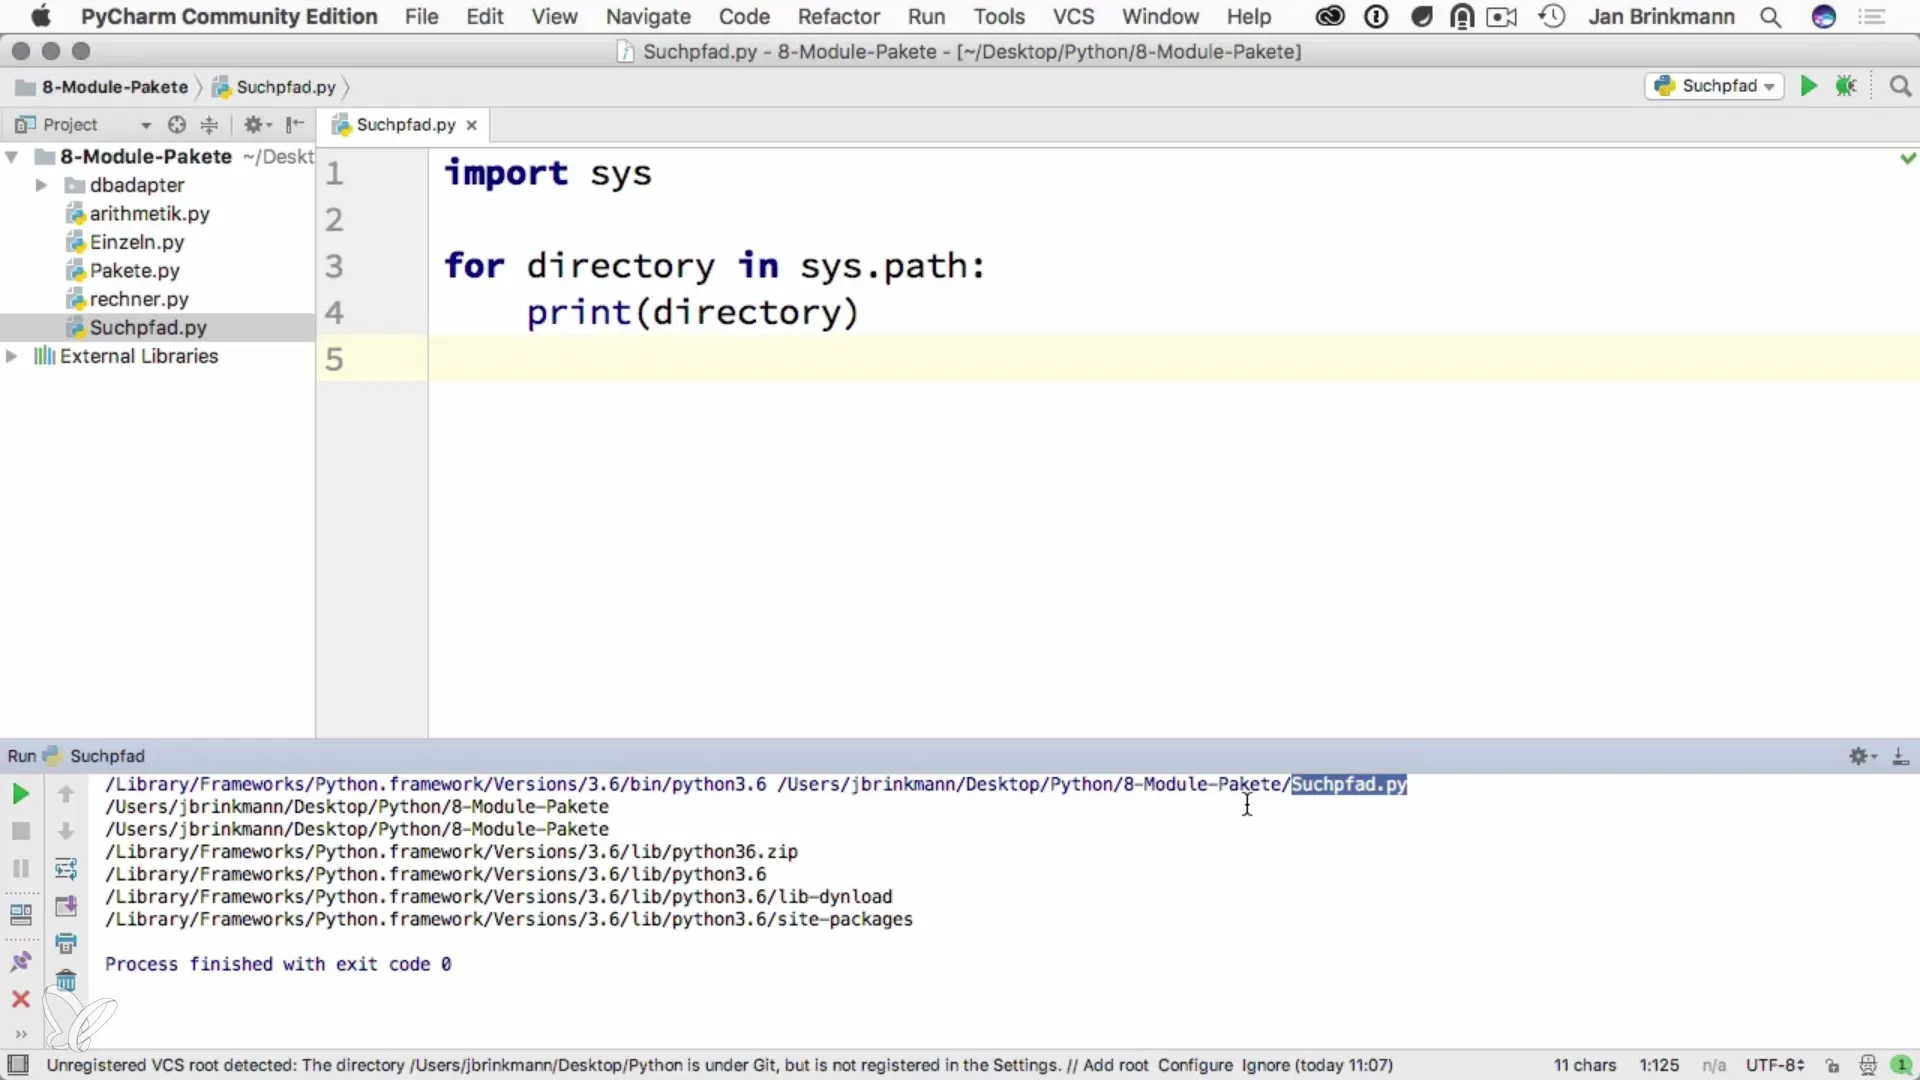Click cursor position 1:125 in status bar

pyautogui.click(x=1659, y=1066)
